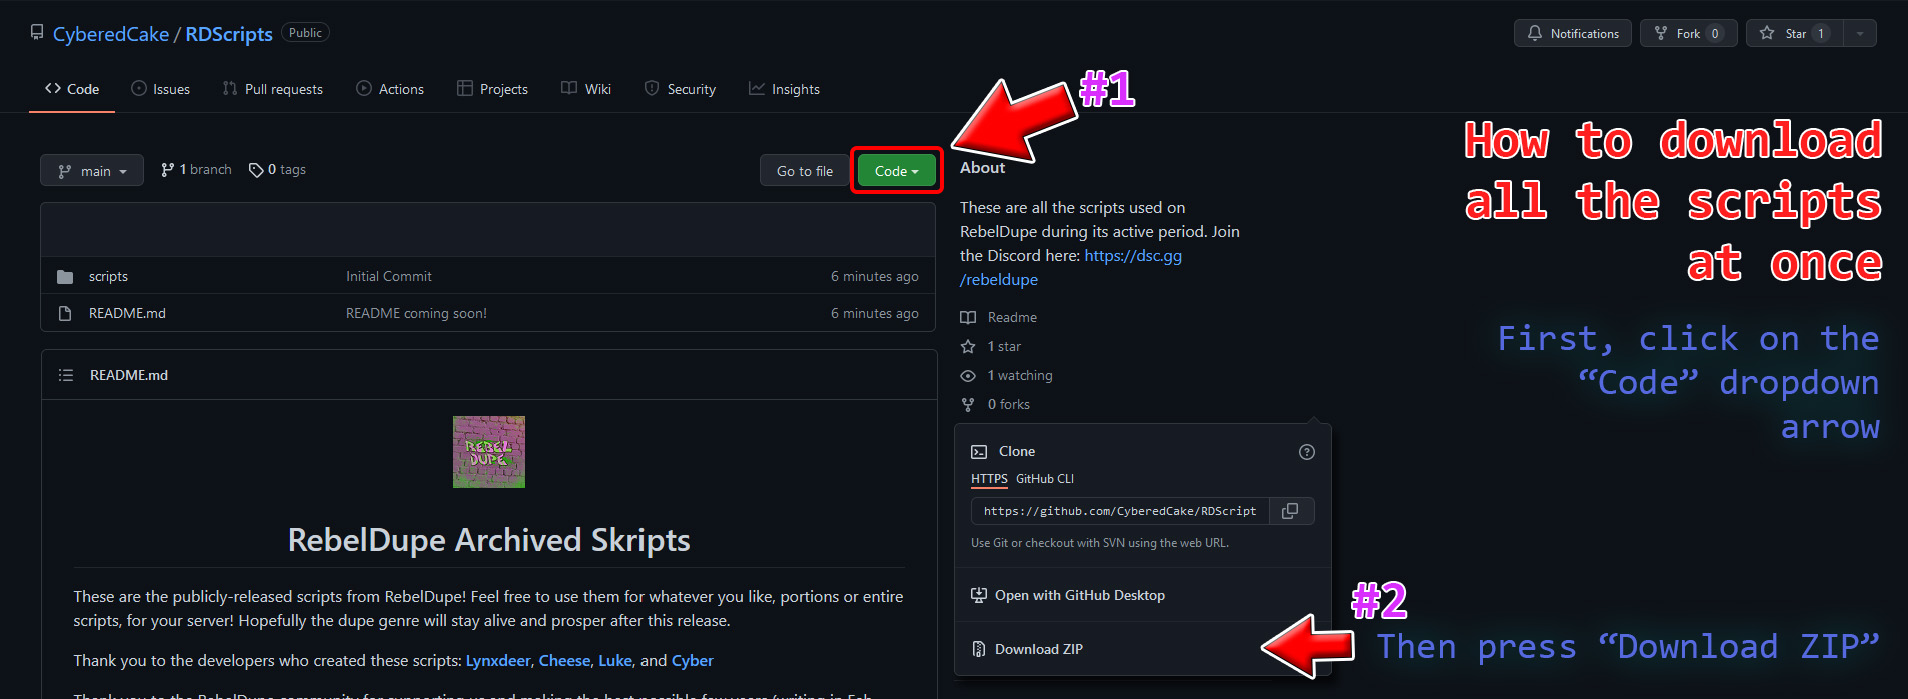Viewport: 1908px width, 699px height.
Task: Open the Pull requests tab
Action: [273, 89]
